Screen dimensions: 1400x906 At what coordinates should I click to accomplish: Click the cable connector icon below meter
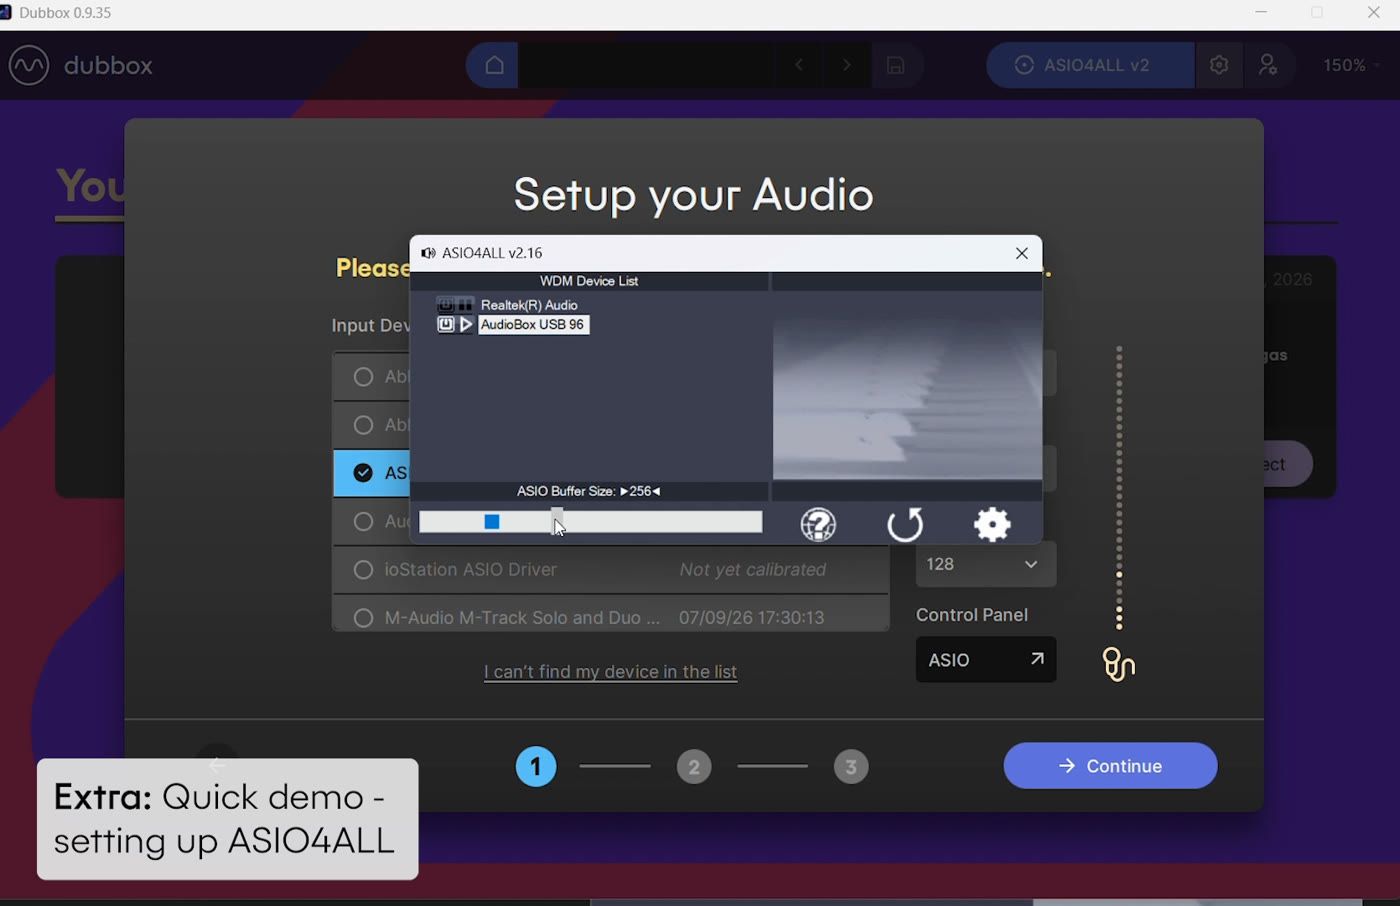tap(1118, 664)
